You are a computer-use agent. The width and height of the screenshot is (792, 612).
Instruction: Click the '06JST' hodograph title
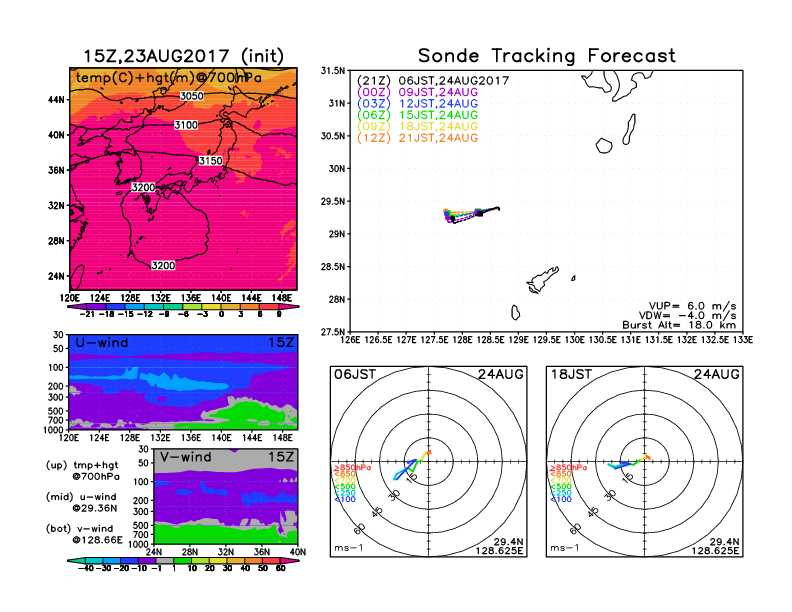355,374
